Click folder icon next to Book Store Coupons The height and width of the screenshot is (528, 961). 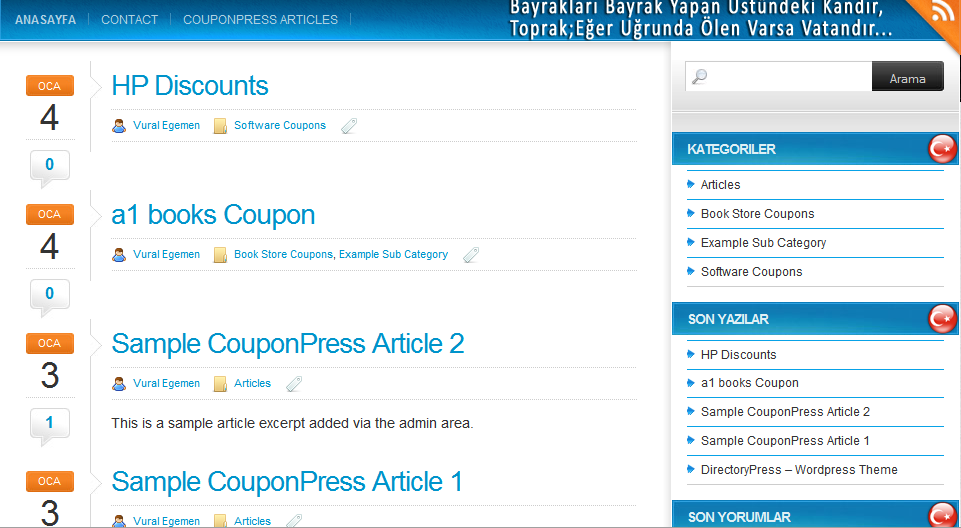pyautogui.click(x=220, y=255)
